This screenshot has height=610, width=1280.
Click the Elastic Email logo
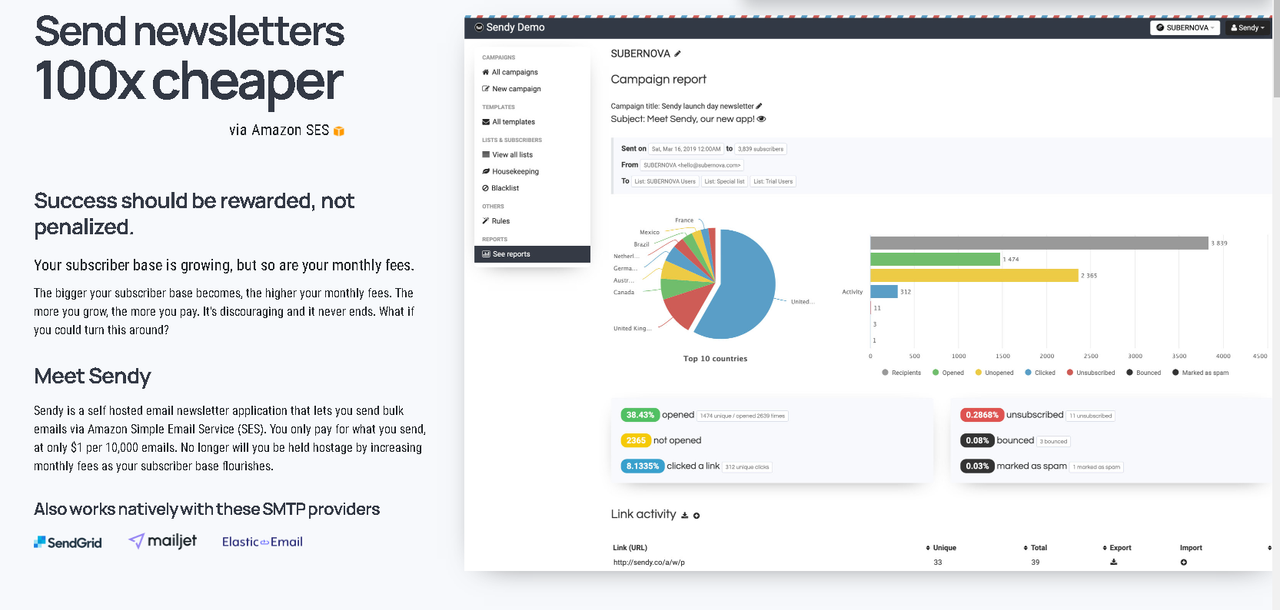pyautogui.click(x=263, y=542)
